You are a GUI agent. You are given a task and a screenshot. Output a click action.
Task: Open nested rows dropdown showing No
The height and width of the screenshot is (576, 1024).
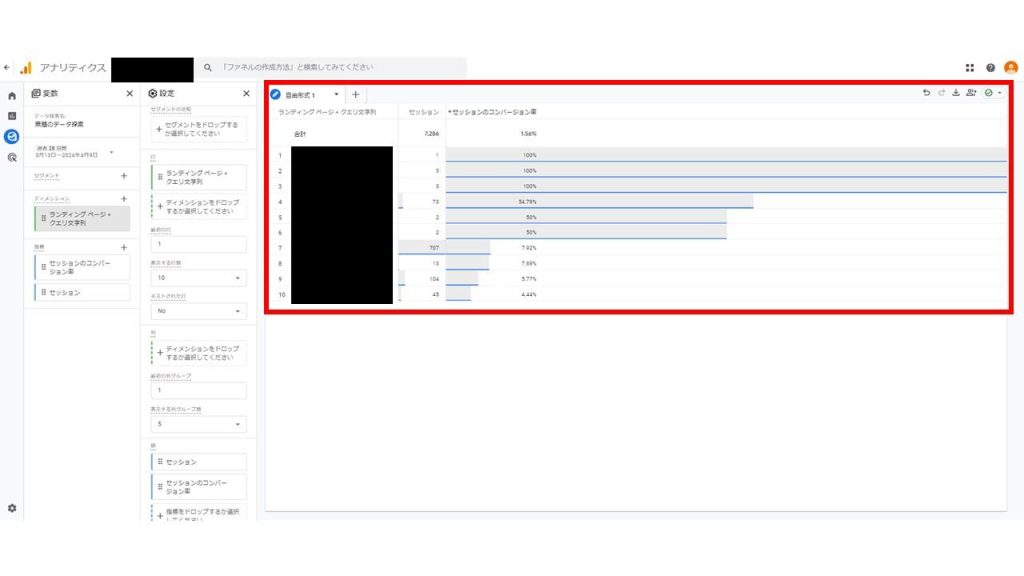199,311
